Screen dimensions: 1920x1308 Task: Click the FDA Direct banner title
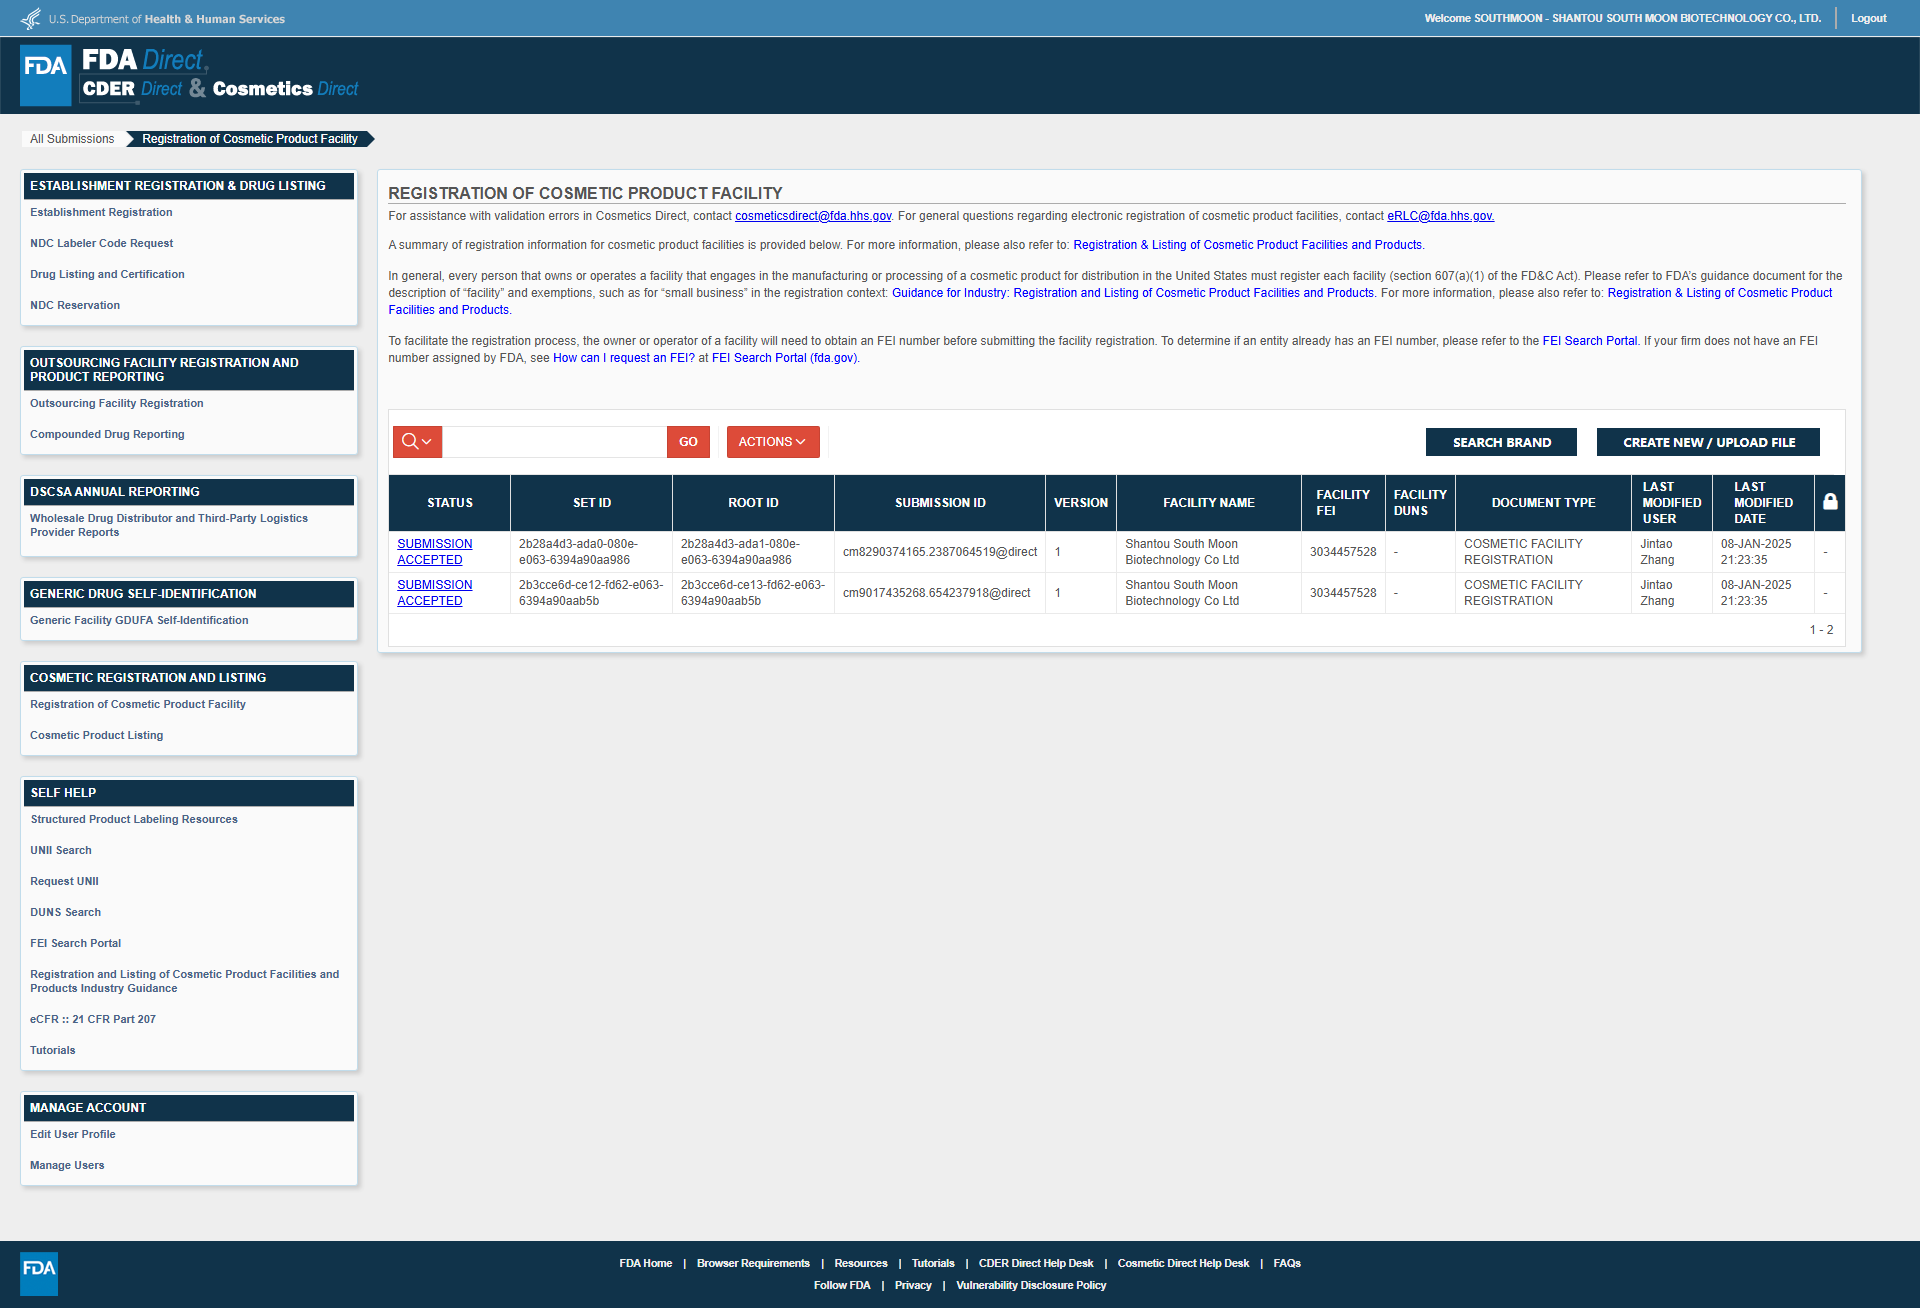point(145,60)
